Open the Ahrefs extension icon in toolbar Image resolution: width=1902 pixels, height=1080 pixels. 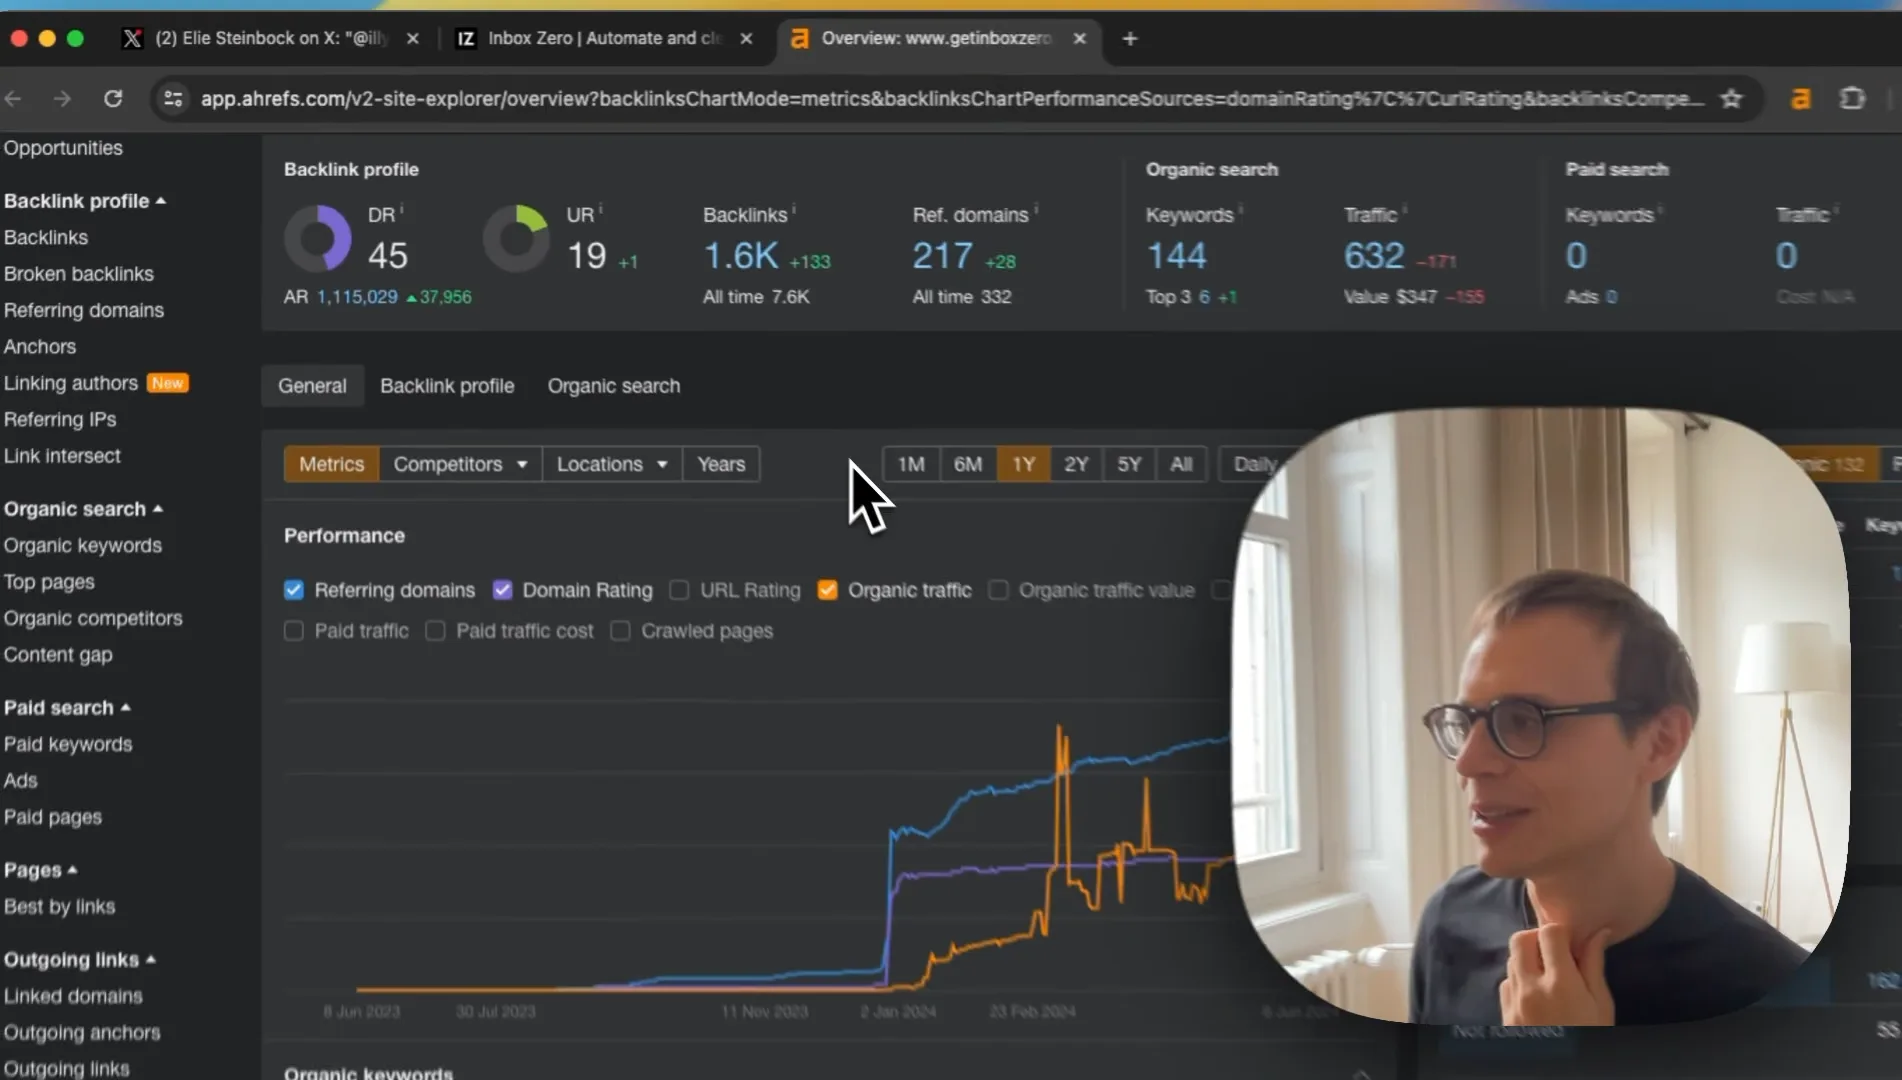tap(1800, 98)
